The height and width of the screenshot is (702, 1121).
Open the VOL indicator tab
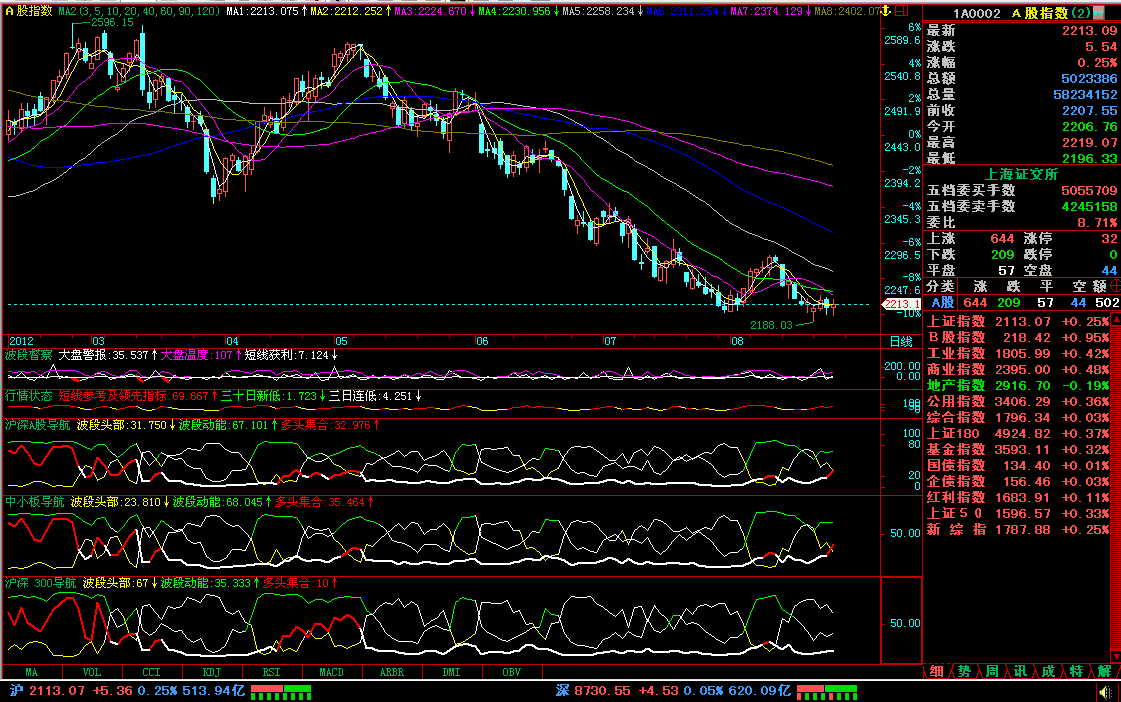(x=91, y=673)
